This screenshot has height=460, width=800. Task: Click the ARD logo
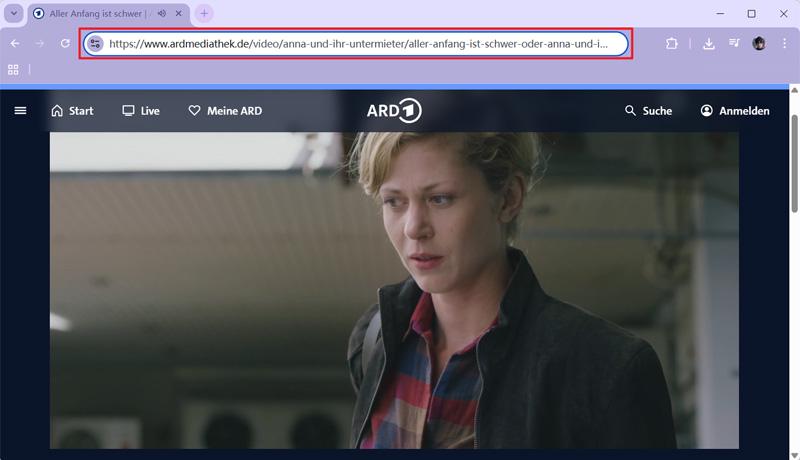(x=393, y=111)
